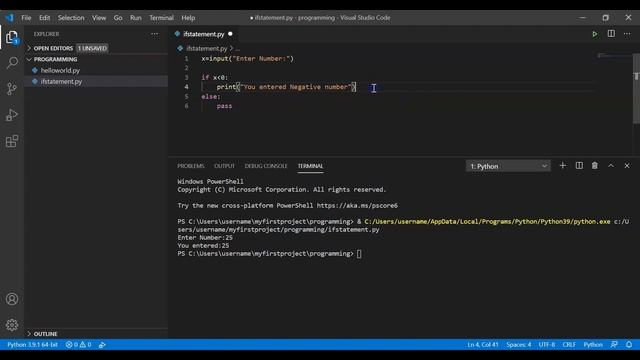The height and width of the screenshot is (360, 640).
Task: Open the Accounts icon in activity bar
Action: [12, 299]
